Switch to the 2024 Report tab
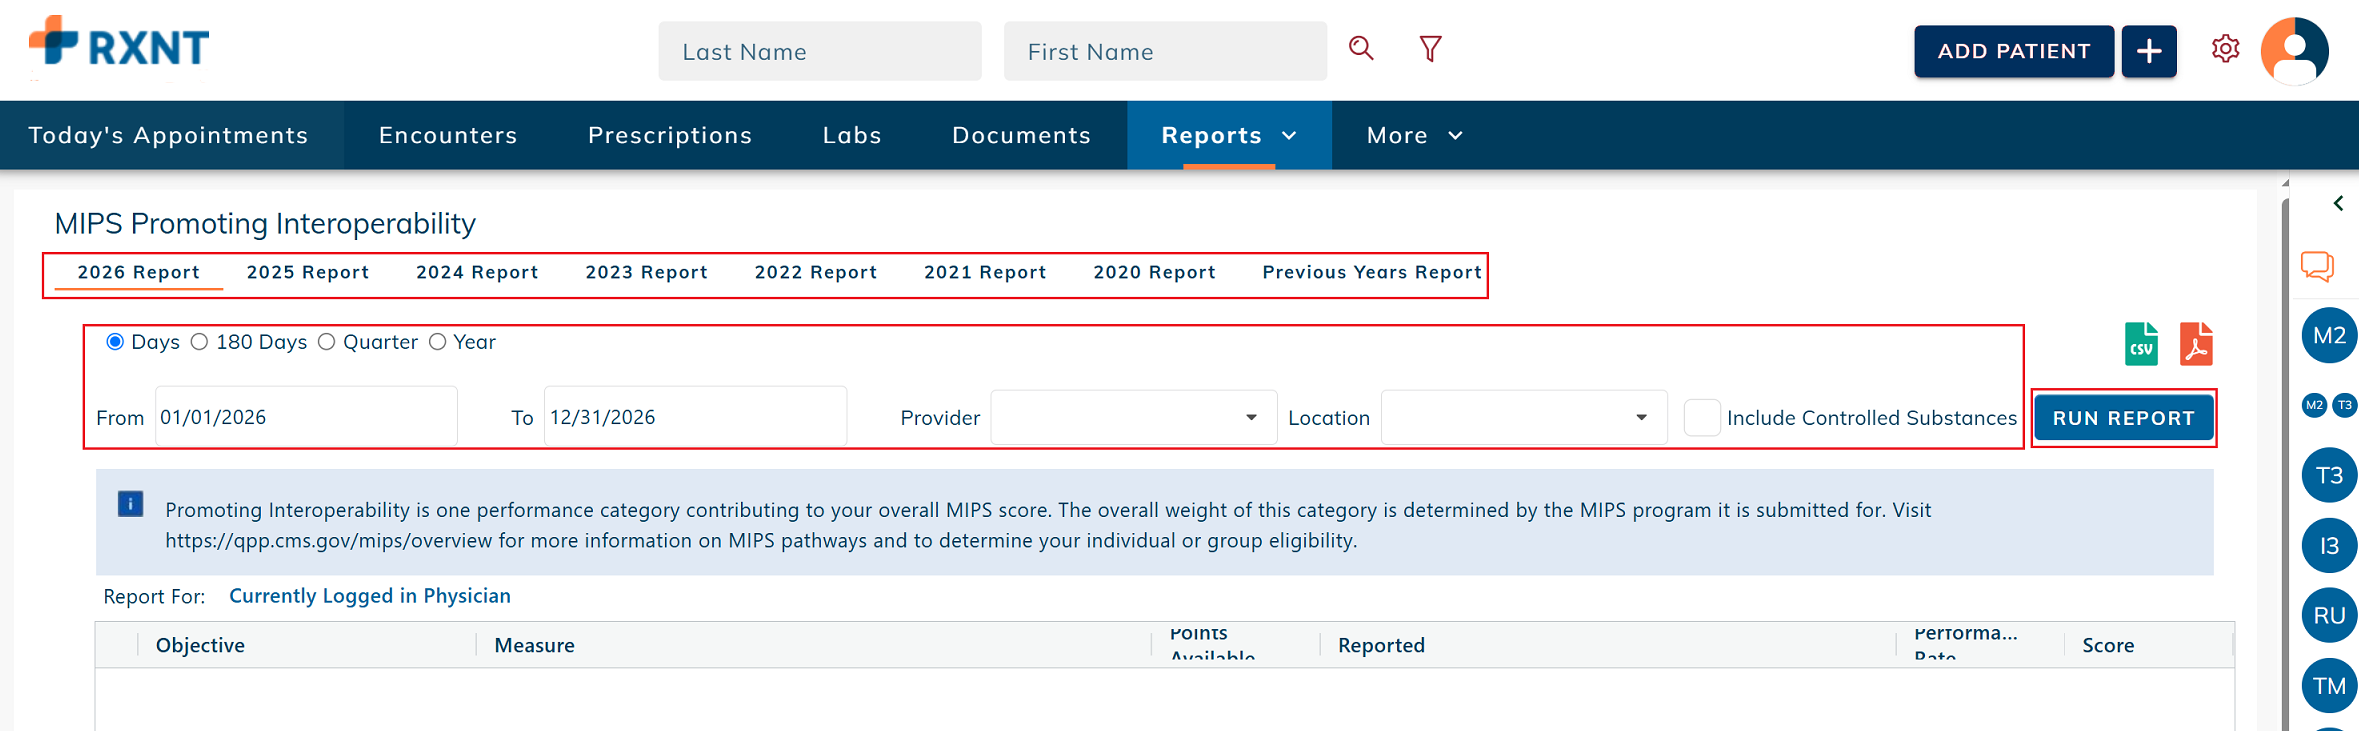This screenshot has width=2359, height=731. 477,272
